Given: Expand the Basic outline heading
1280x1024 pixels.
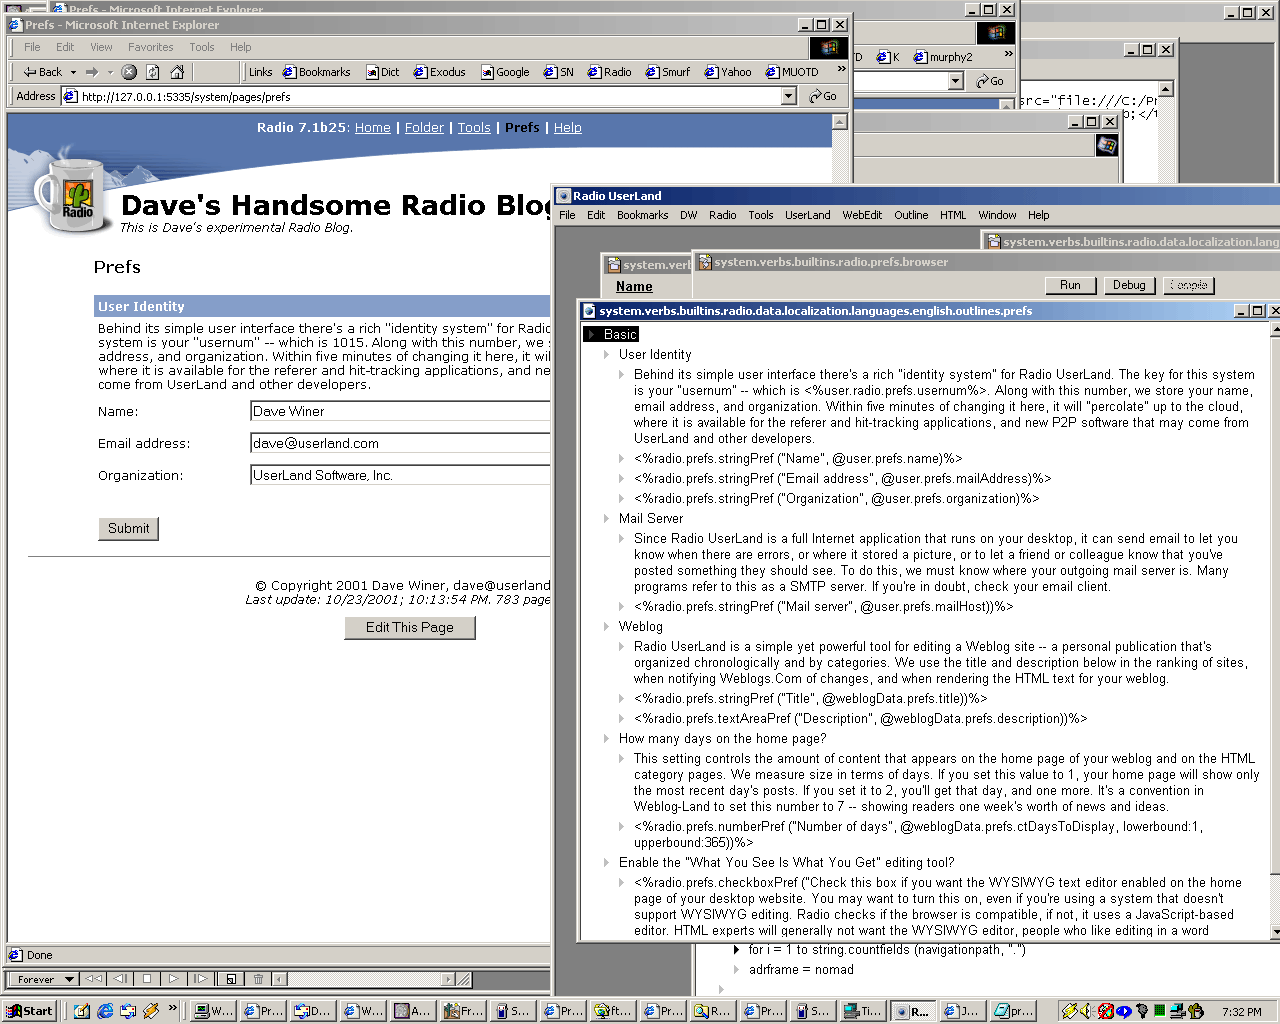Looking at the screenshot, I should pos(592,335).
